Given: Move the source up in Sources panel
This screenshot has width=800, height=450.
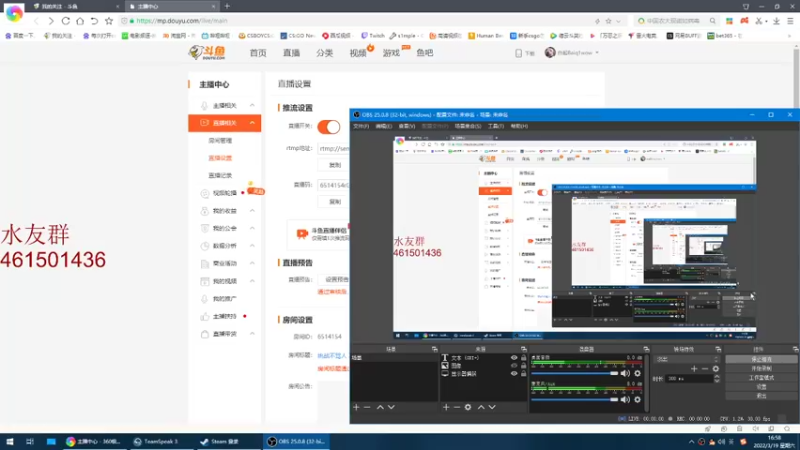Looking at the screenshot, I should (481, 407).
